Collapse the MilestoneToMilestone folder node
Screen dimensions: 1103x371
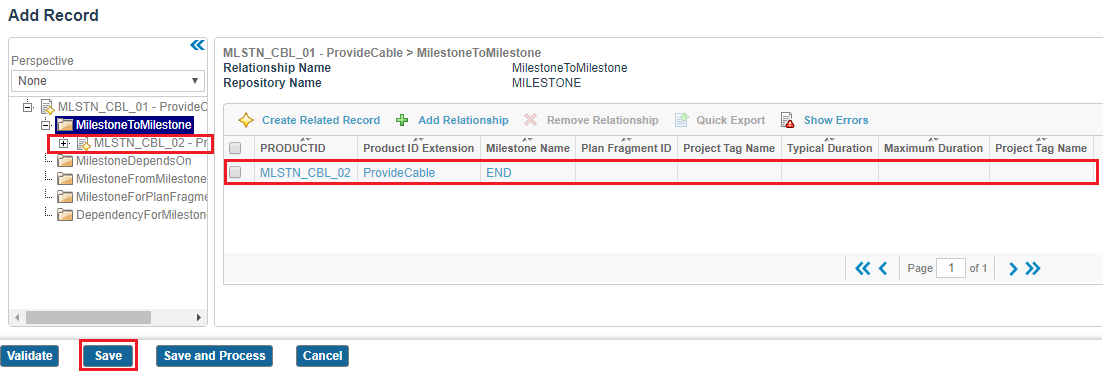[x=46, y=125]
